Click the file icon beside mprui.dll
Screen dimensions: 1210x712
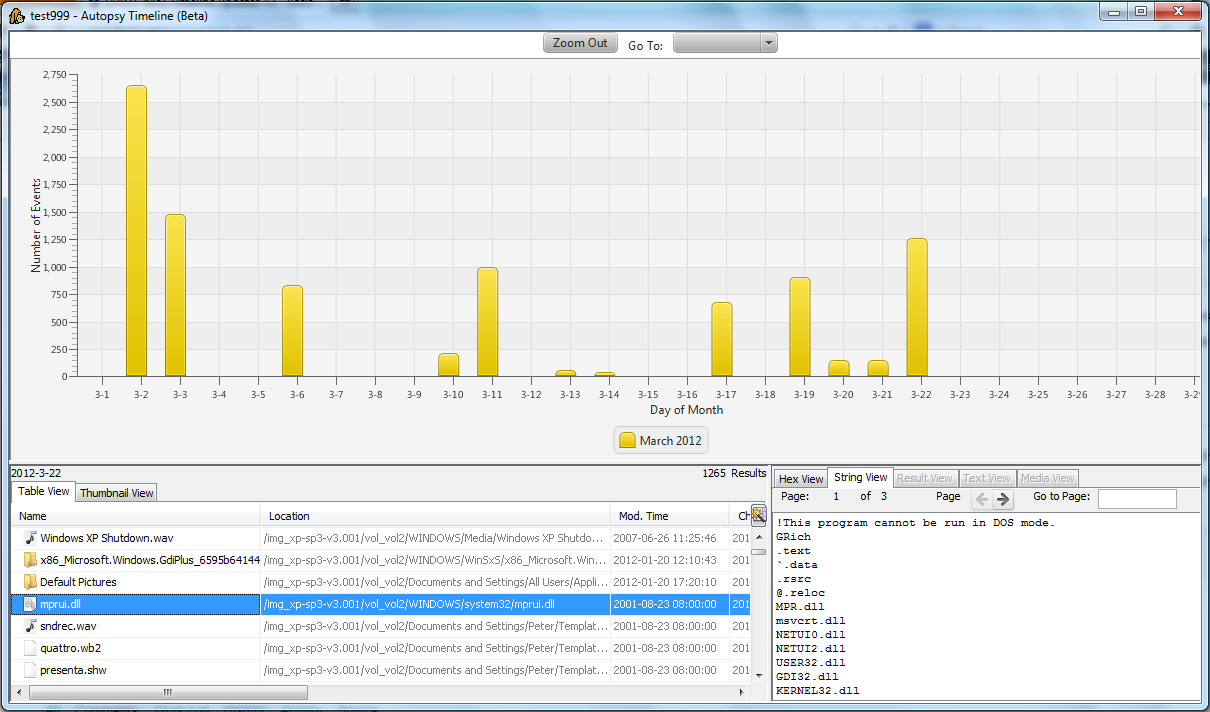tap(30, 604)
